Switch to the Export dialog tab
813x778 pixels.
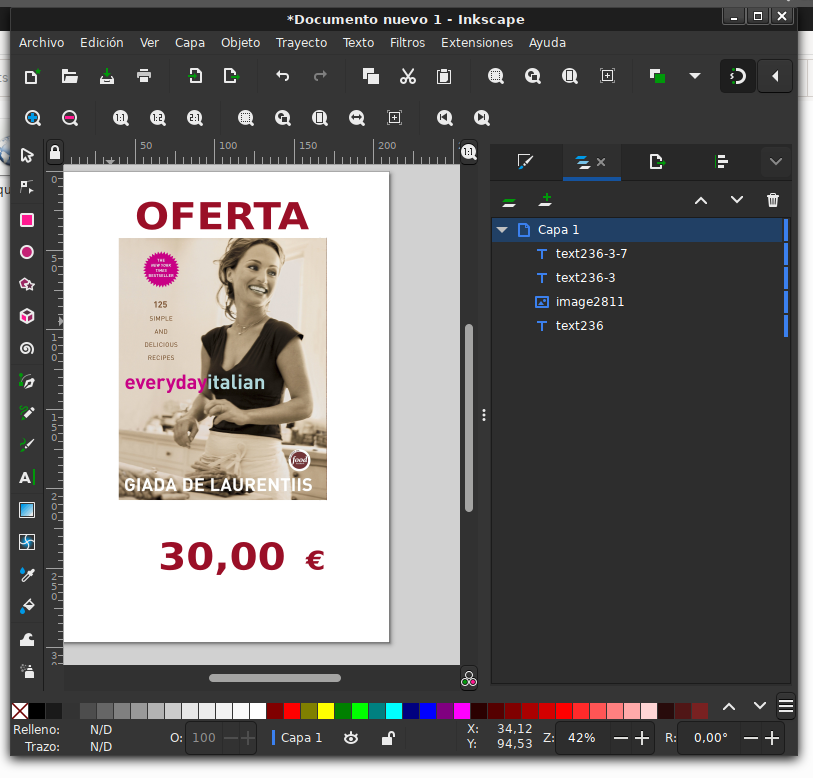tap(656, 162)
